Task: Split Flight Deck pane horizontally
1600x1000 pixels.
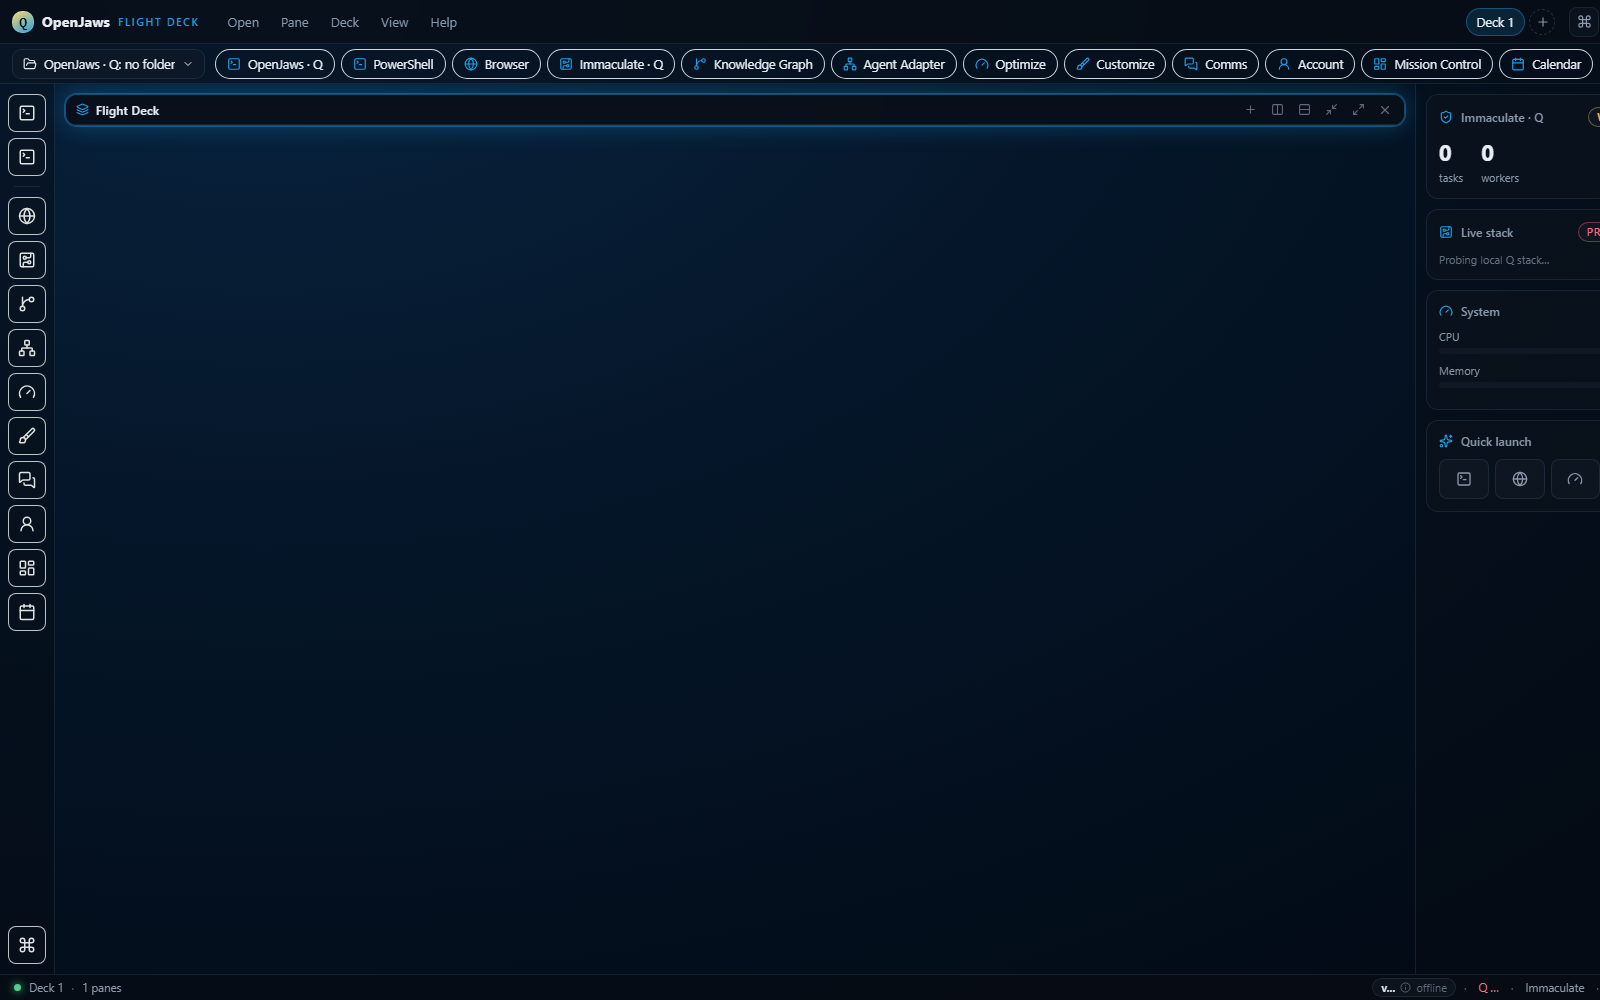Action: point(1304,110)
